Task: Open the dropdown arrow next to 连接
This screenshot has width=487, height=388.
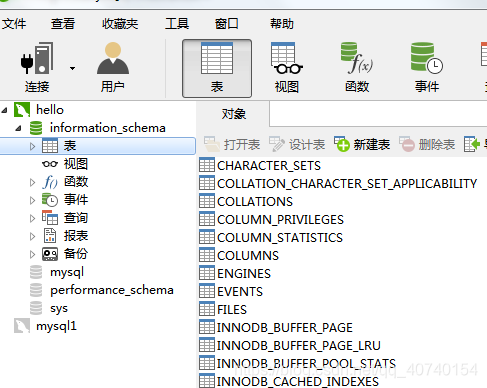Action: pyautogui.click(x=72, y=69)
